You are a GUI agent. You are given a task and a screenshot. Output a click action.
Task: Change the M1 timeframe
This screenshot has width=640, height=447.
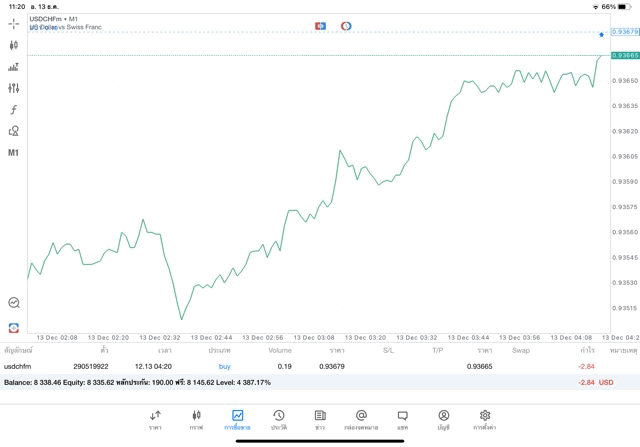point(13,153)
